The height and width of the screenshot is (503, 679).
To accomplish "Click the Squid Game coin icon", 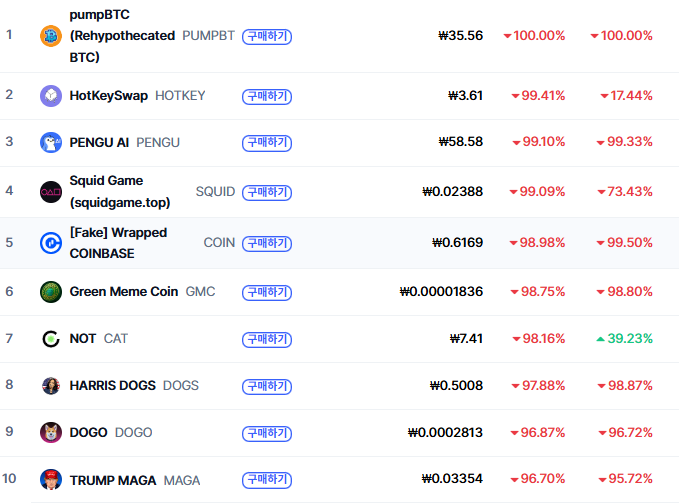I will point(50,191).
